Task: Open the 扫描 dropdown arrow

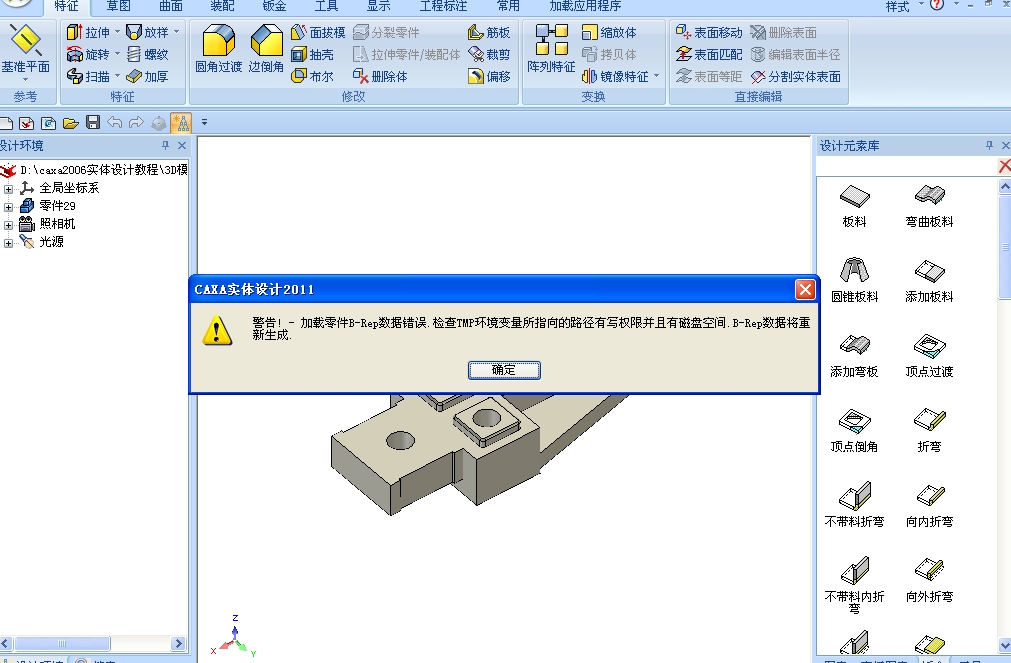Action: pyautogui.click(x=117, y=75)
